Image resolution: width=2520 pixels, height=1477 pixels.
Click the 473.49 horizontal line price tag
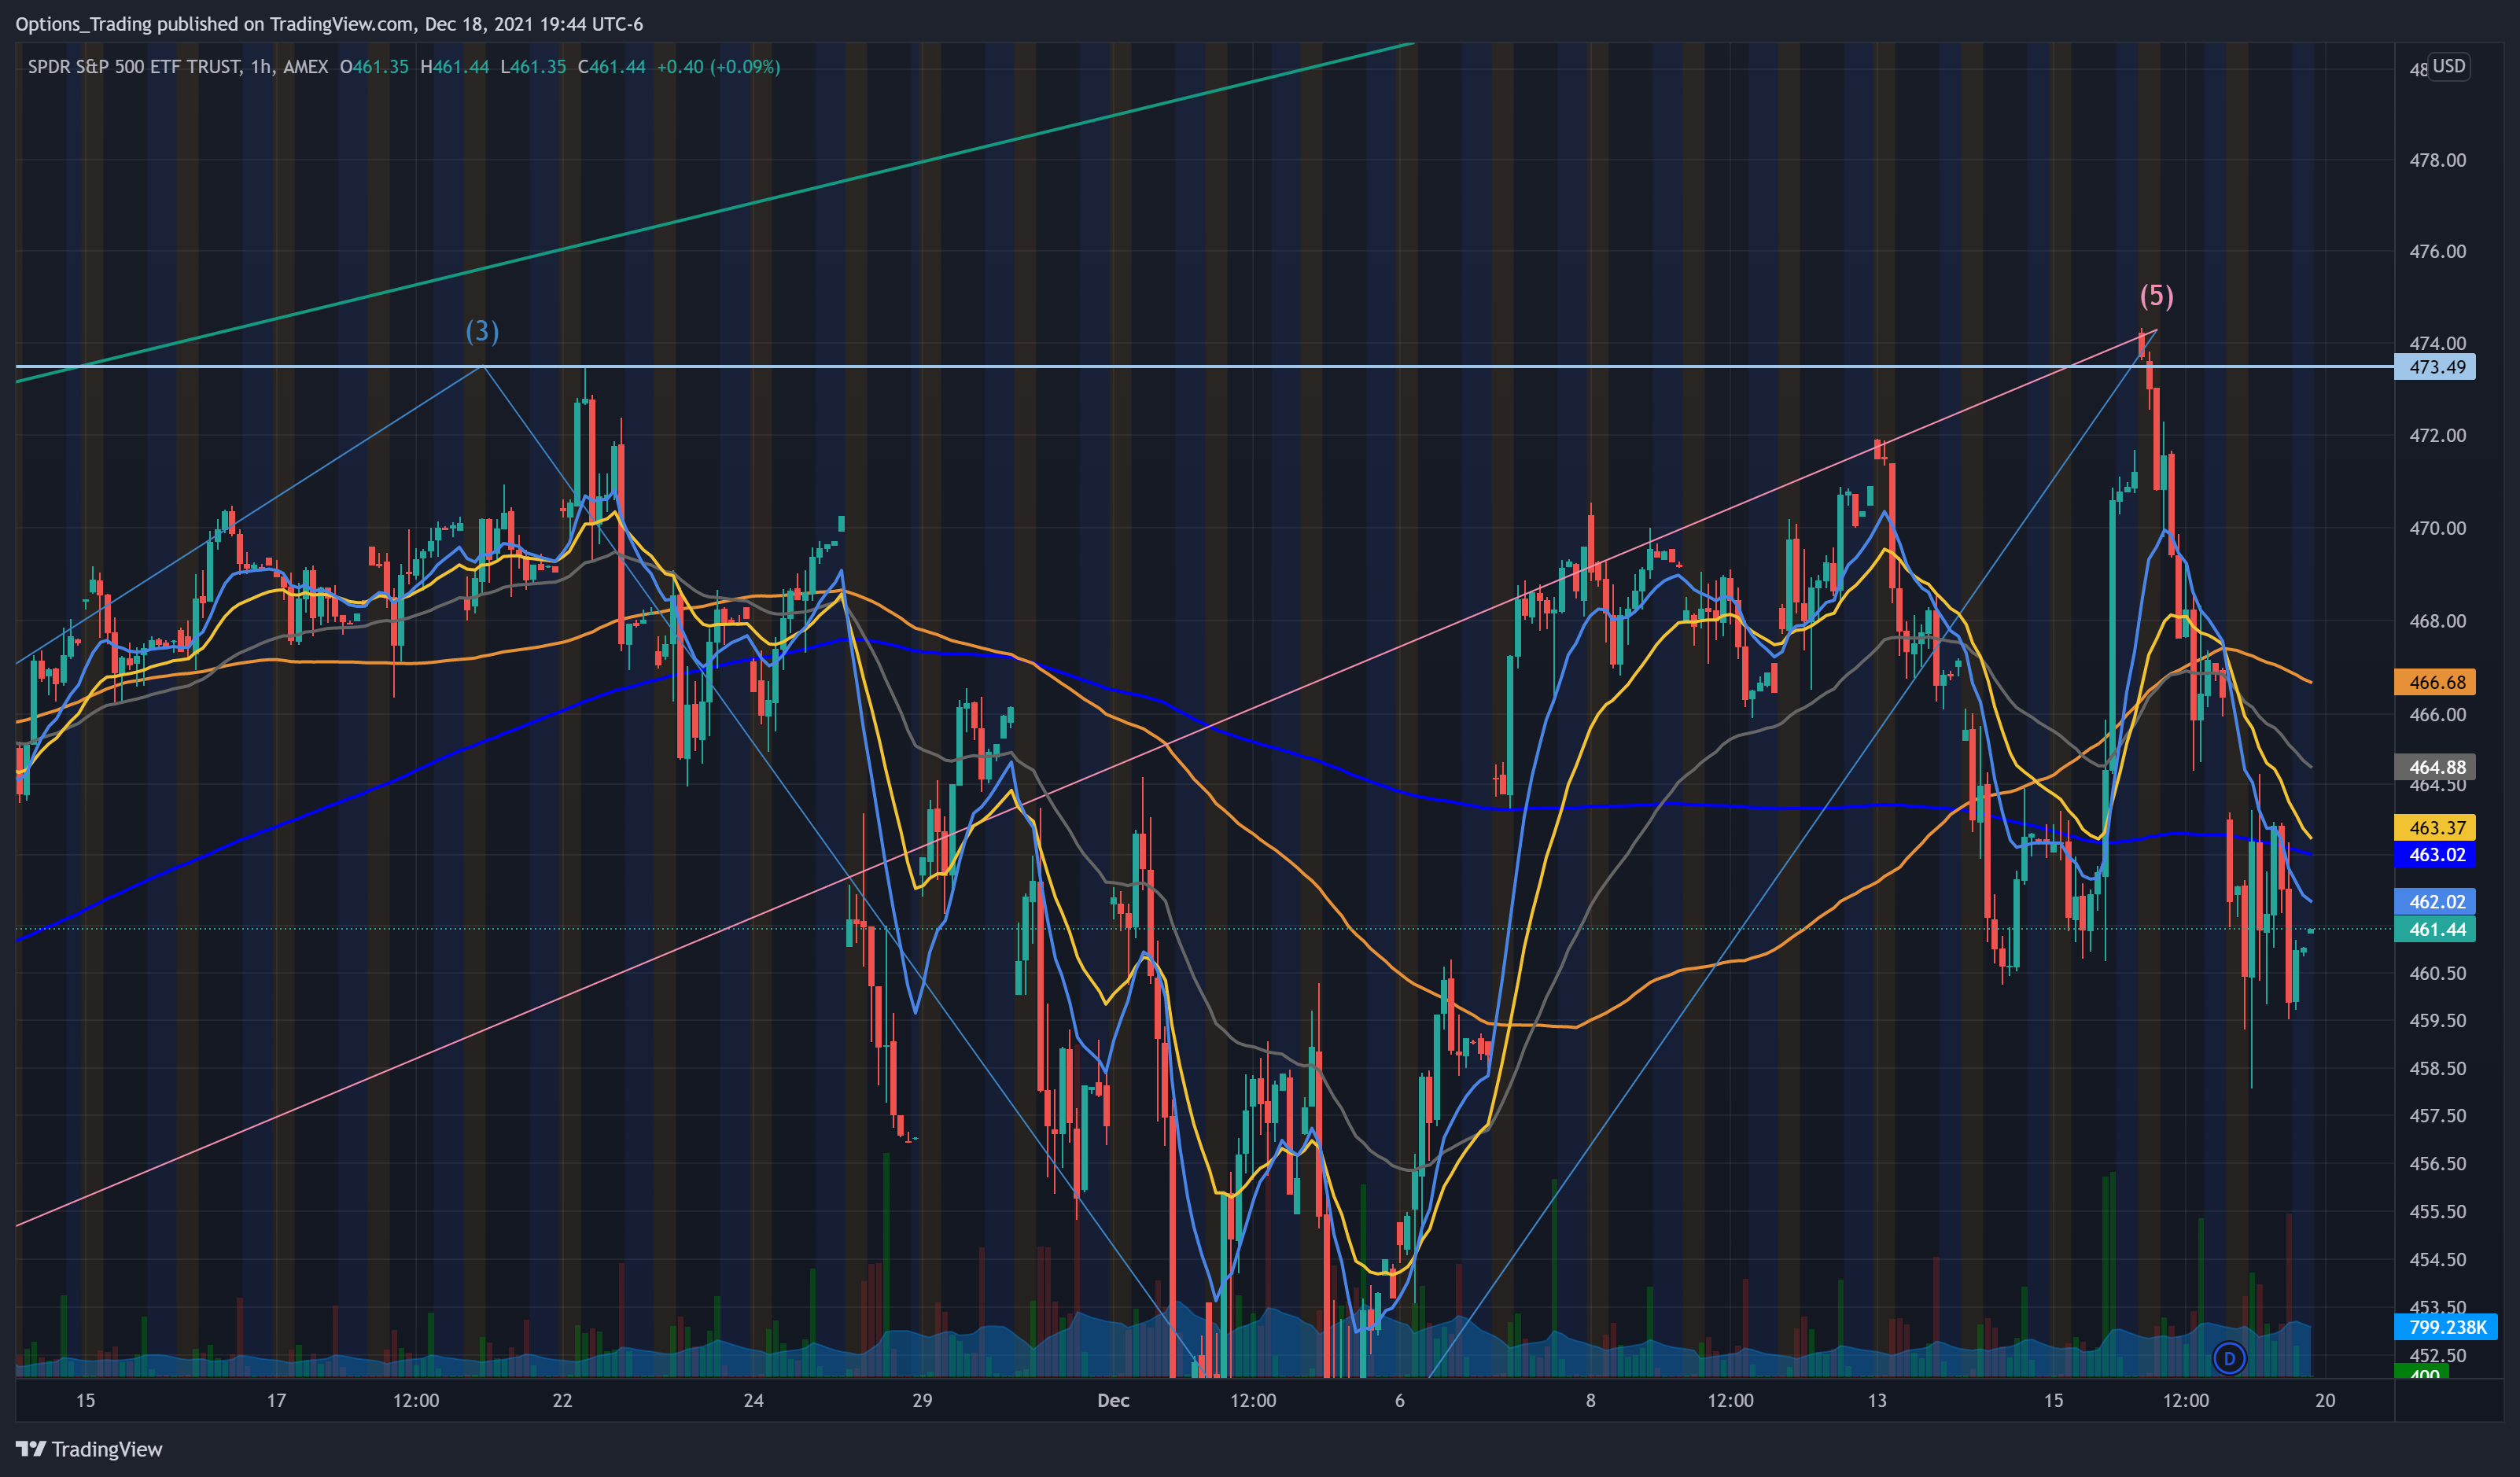(2434, 367)
